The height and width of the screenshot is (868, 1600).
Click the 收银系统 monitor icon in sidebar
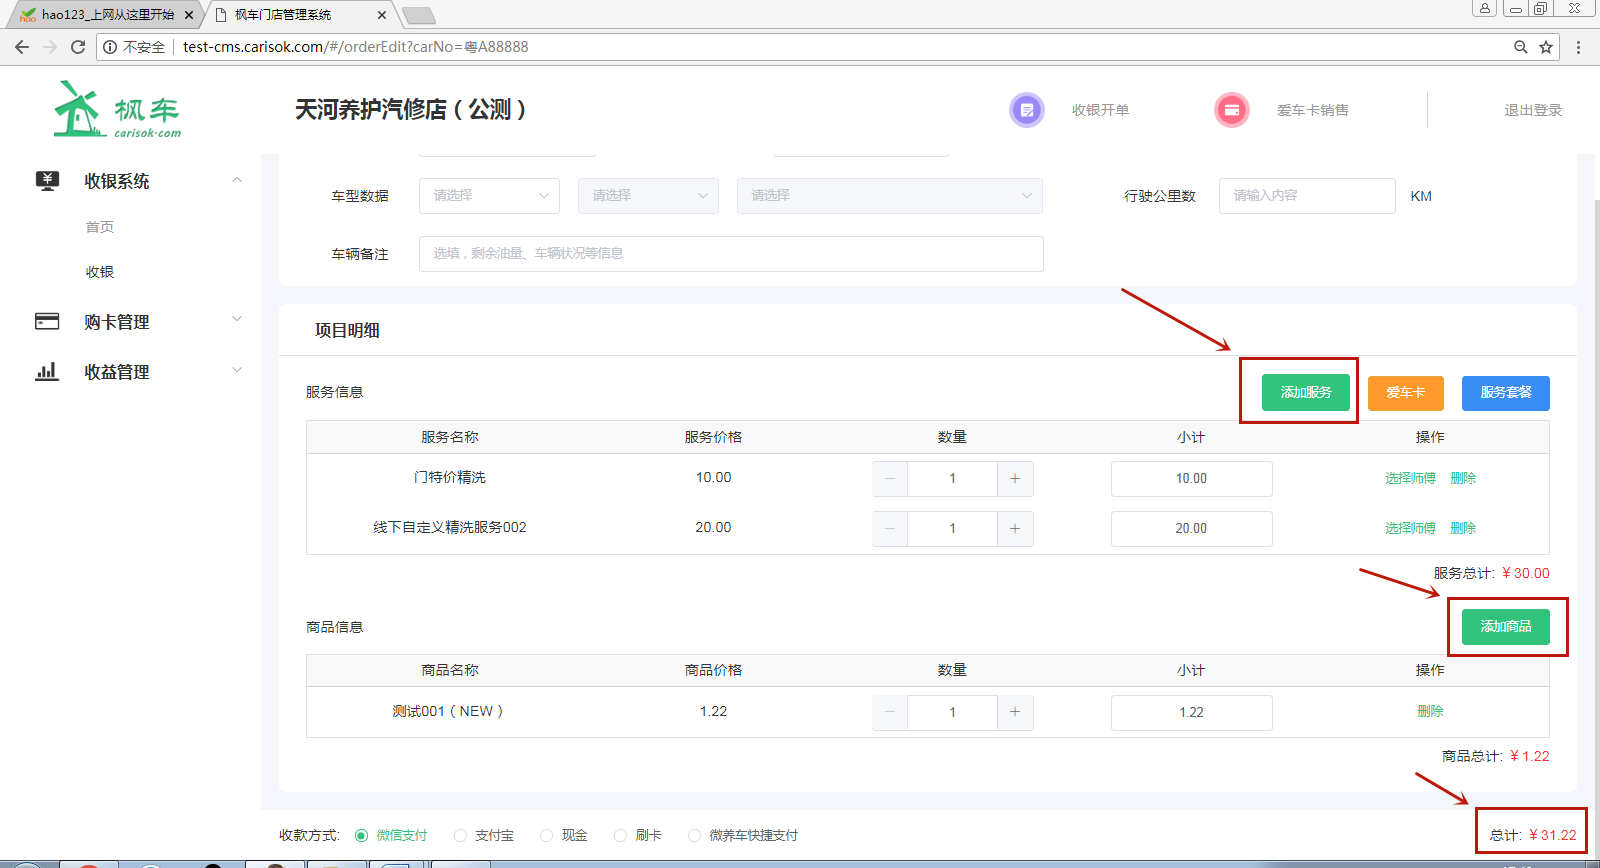[47, 181]
